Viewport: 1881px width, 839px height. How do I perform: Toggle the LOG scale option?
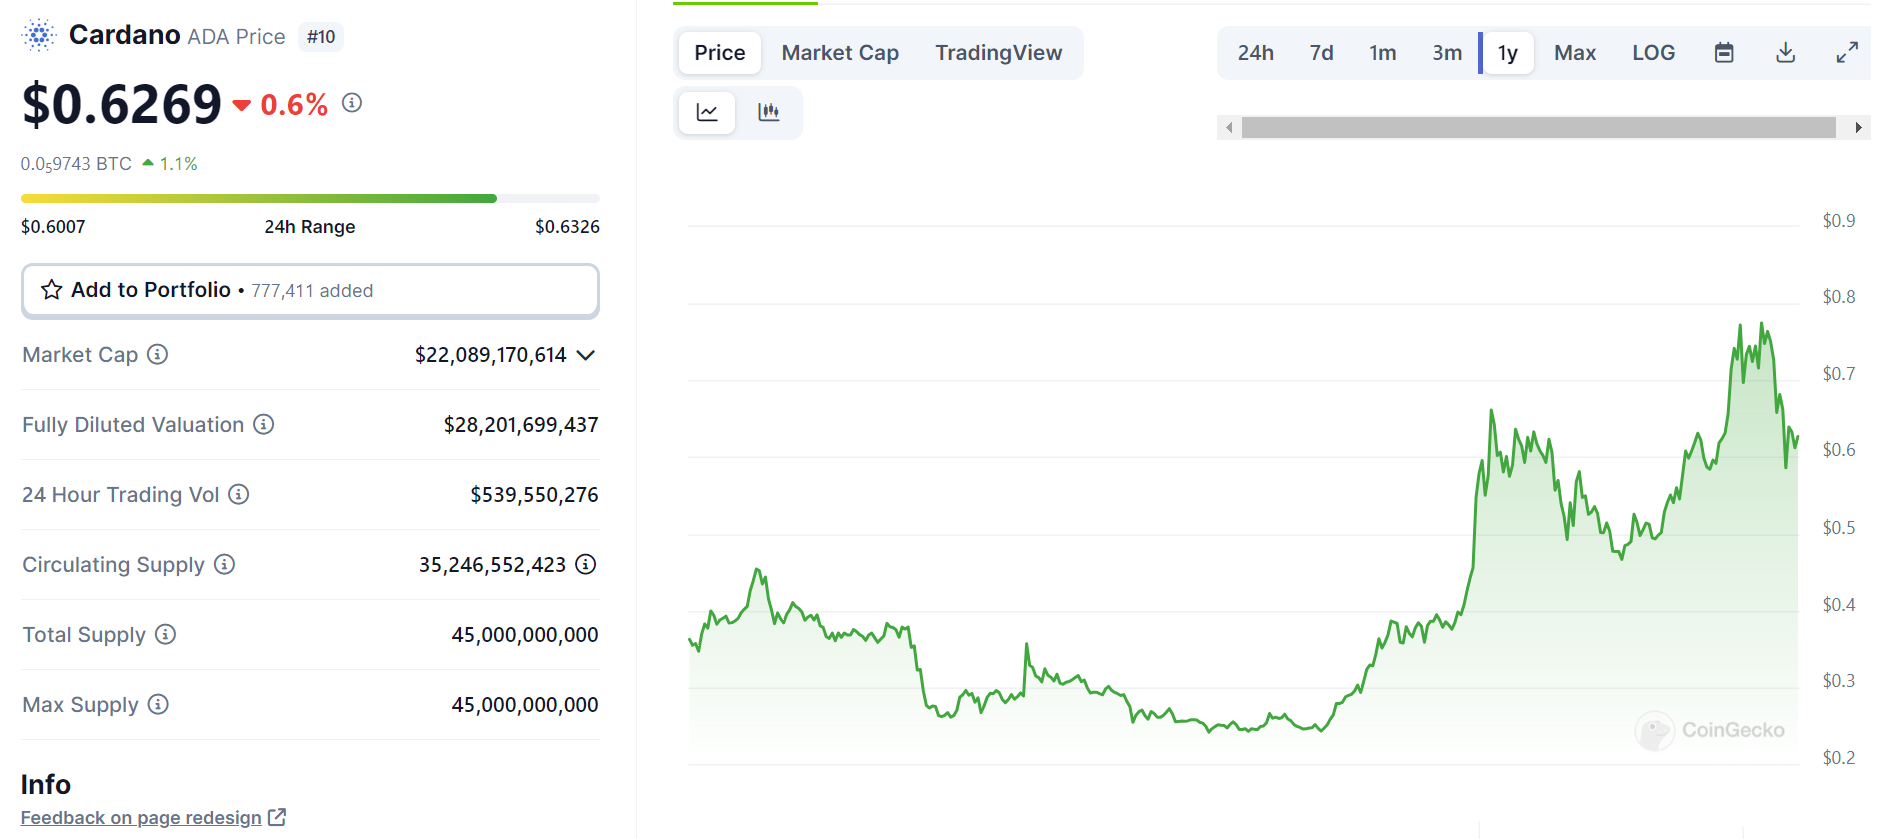tap(1653, 53)
